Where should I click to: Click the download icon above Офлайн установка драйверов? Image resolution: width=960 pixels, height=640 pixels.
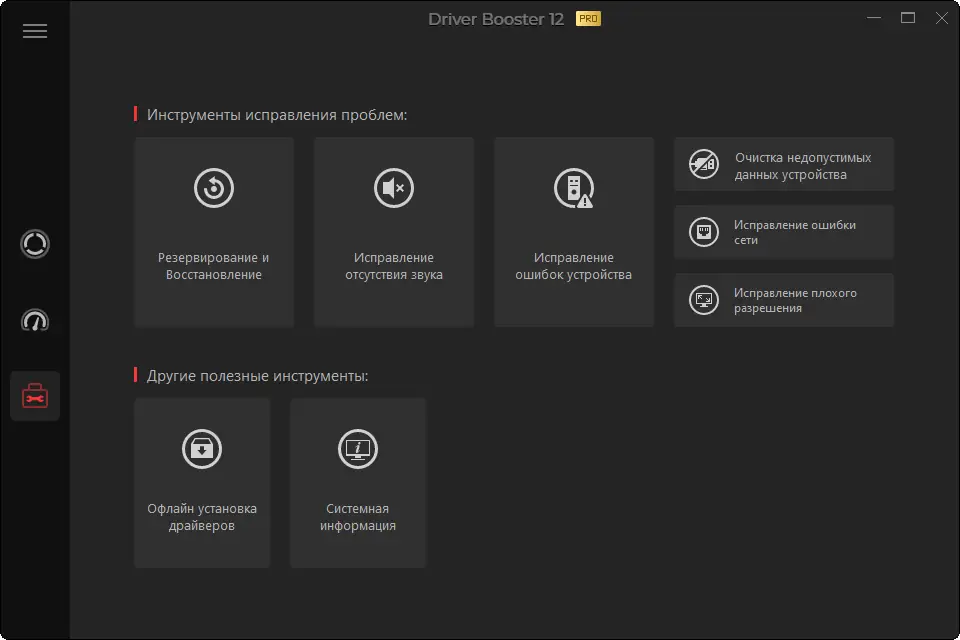[x=202, y=449]
